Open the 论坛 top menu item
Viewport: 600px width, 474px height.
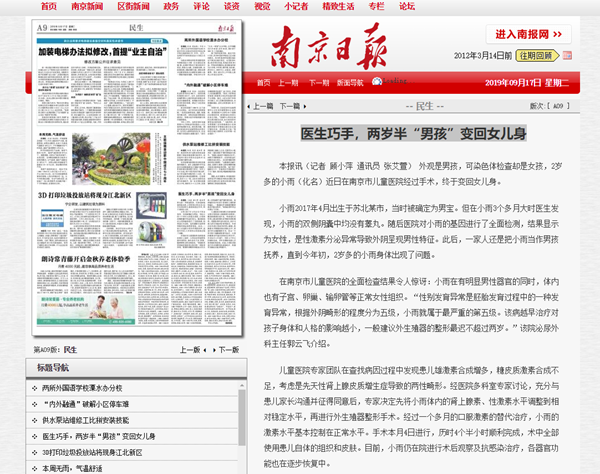tap(407, 6)
